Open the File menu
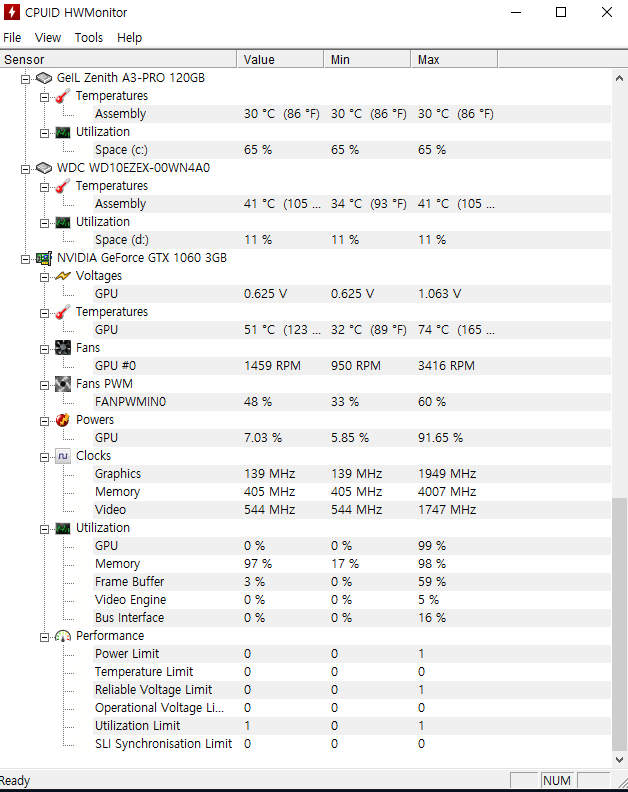 click(x=12, y=37)
